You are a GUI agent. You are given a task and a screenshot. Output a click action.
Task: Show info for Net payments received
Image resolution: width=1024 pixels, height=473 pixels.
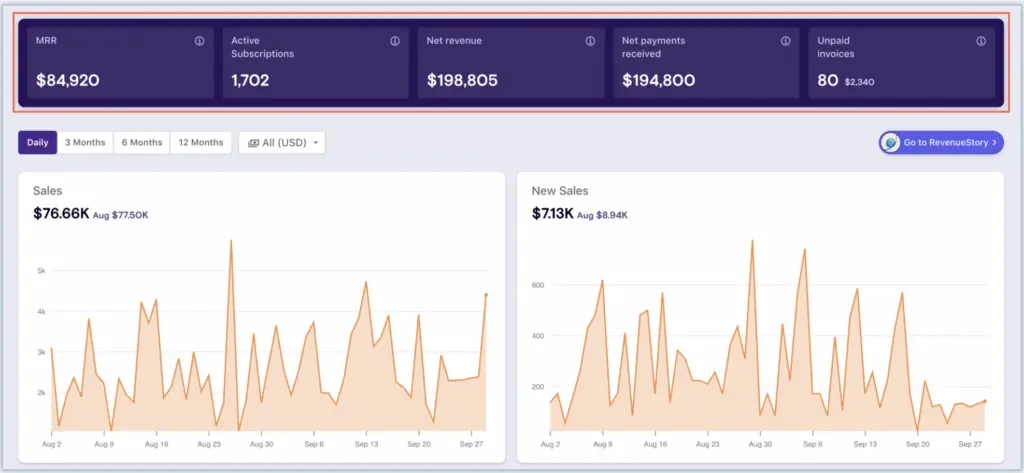[786, 42]
